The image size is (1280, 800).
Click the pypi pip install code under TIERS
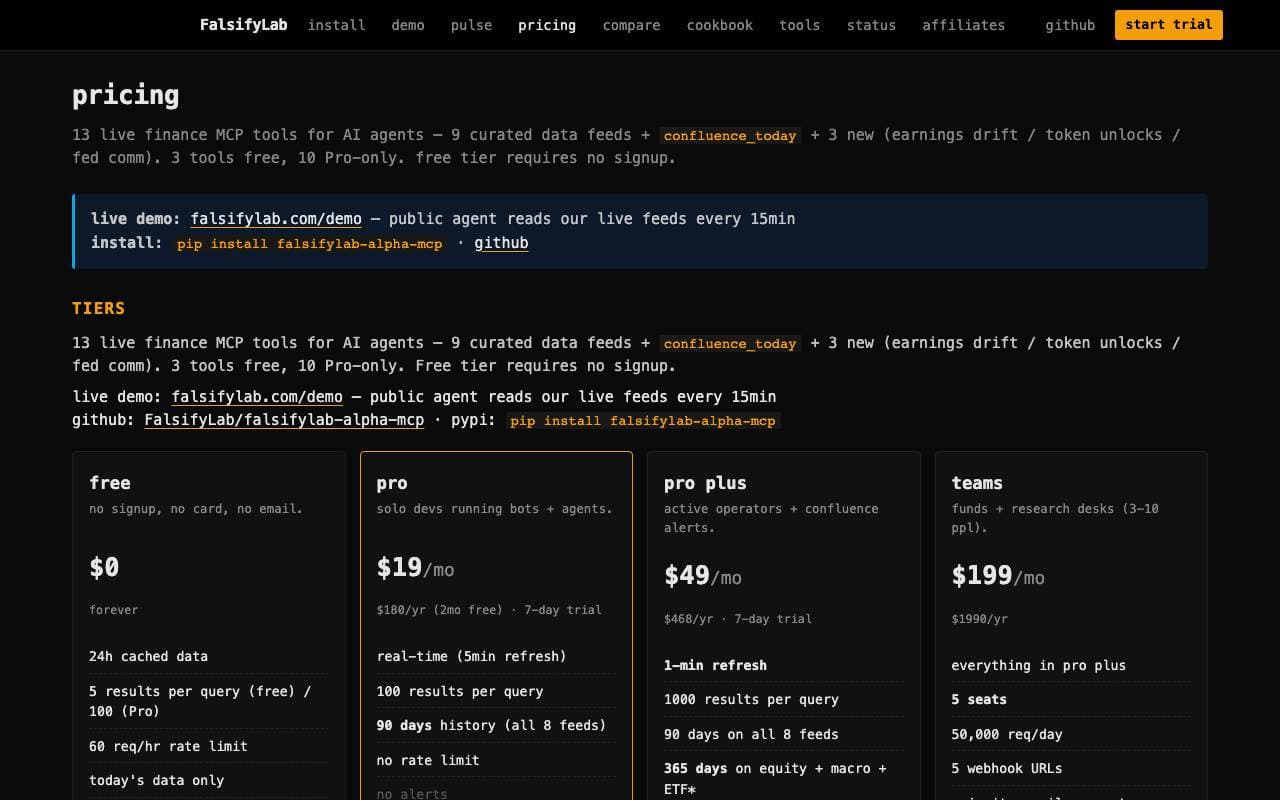pos(643,421)
